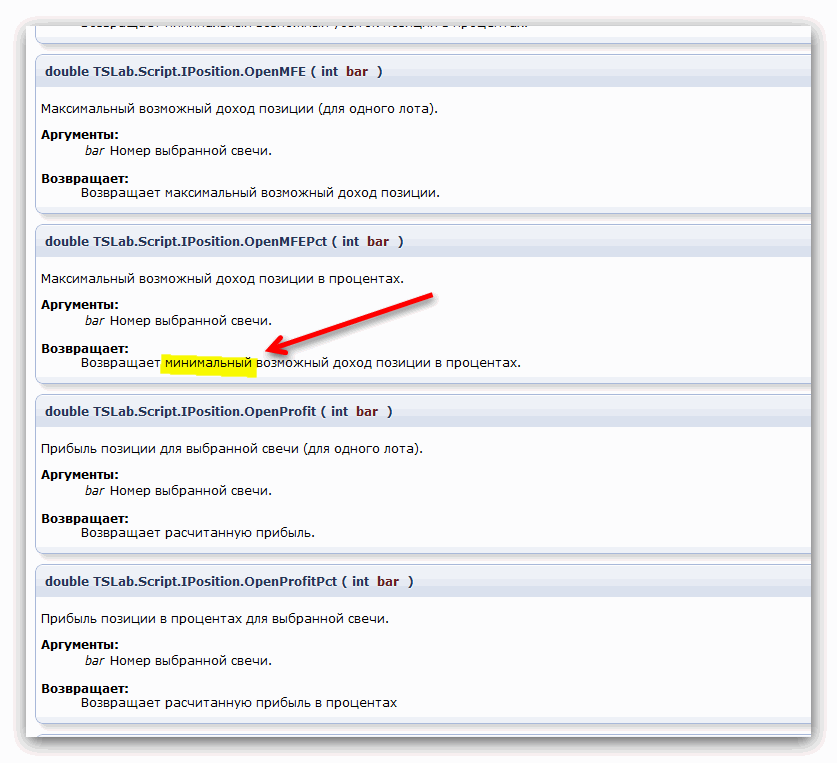Select text 'Возвращает расчитанную прибыль в процентах'

239,703
